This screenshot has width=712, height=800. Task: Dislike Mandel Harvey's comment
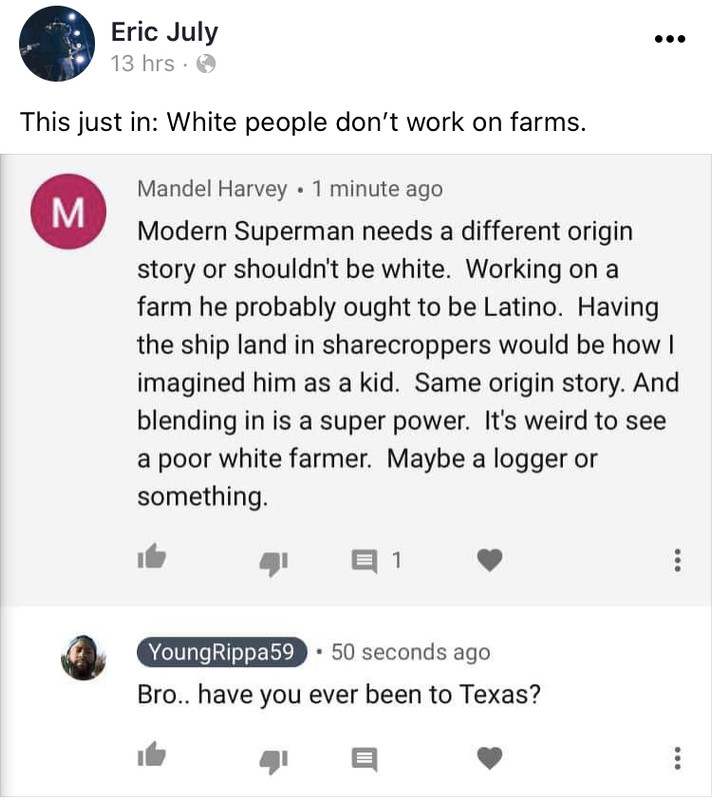click(x=273, y=562)
